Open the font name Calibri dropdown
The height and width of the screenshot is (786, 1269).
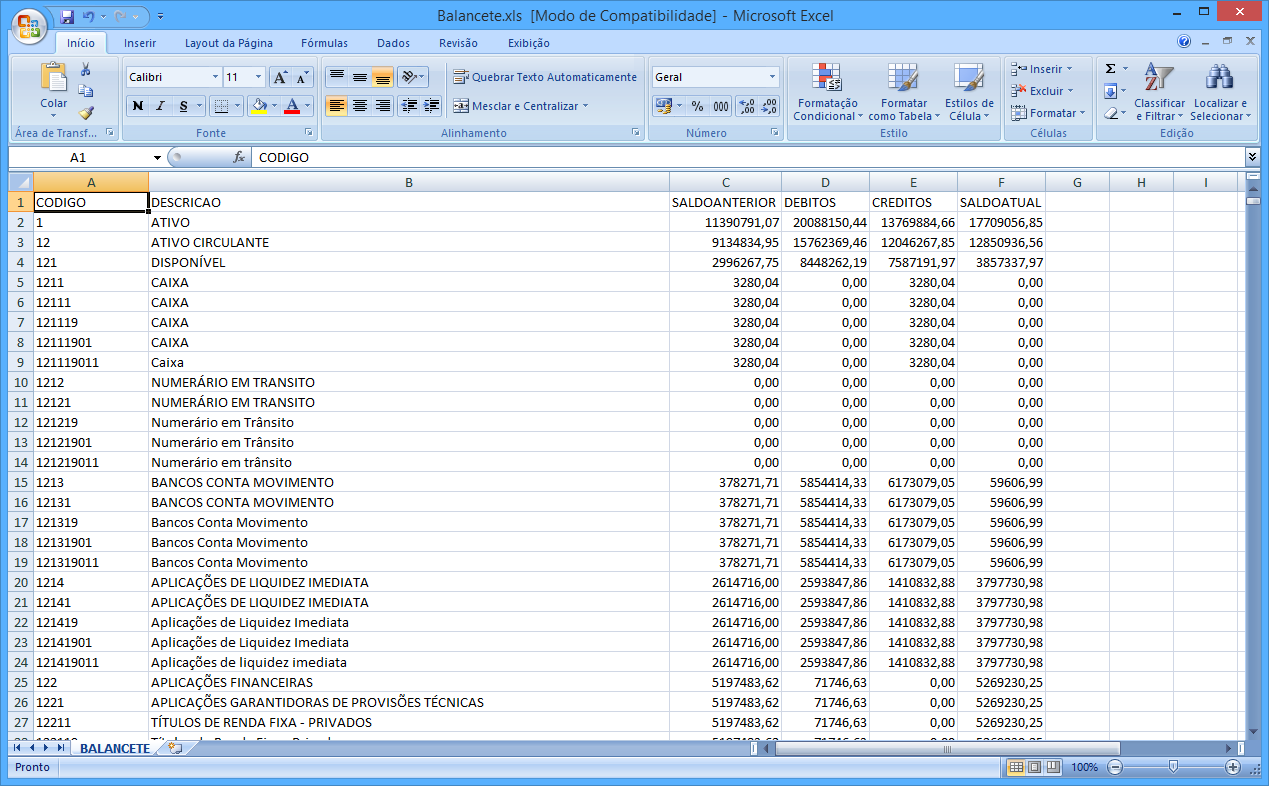click(x=215, y=77)
